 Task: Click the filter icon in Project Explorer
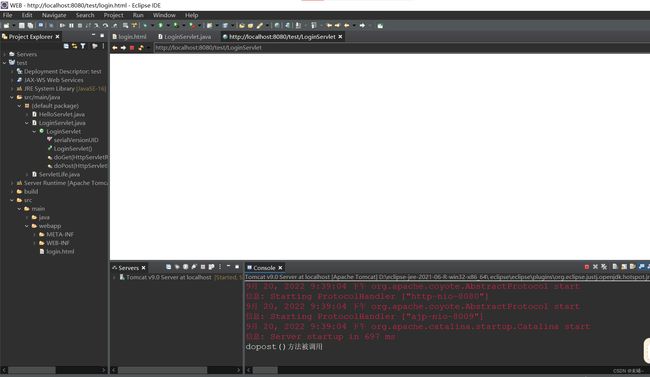[83, 46]
